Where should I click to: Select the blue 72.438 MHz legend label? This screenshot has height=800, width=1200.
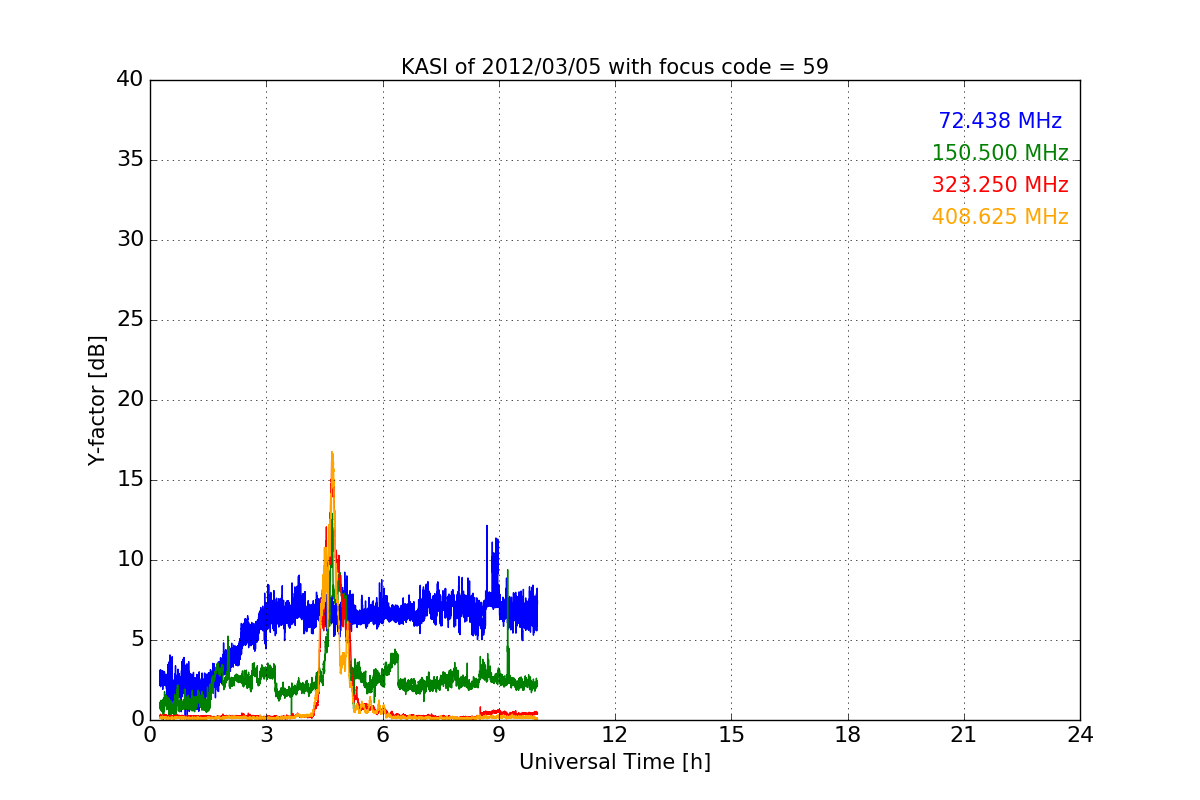pos(1000,121)
